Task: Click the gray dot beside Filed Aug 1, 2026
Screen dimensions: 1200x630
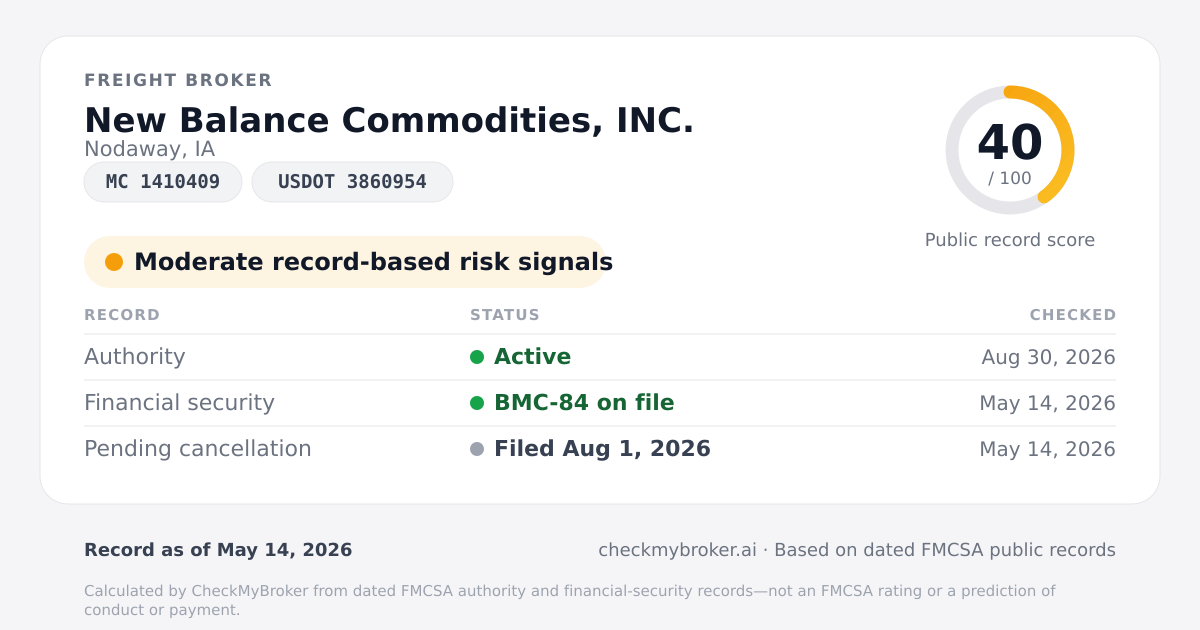Action: [x=477, y=449]
